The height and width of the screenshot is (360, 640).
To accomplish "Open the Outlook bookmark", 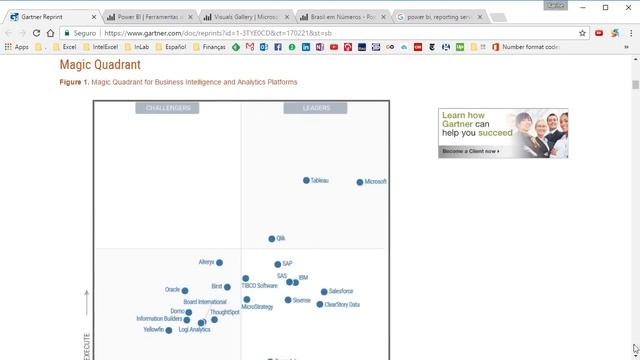I will [264, 47].
